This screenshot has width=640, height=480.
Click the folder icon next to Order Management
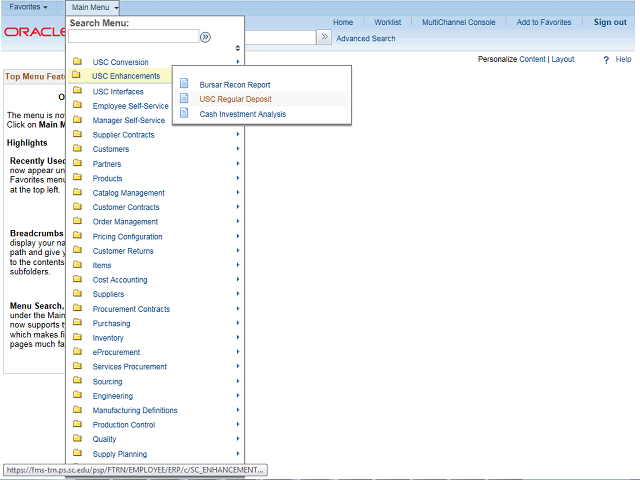tap(78, 221)
